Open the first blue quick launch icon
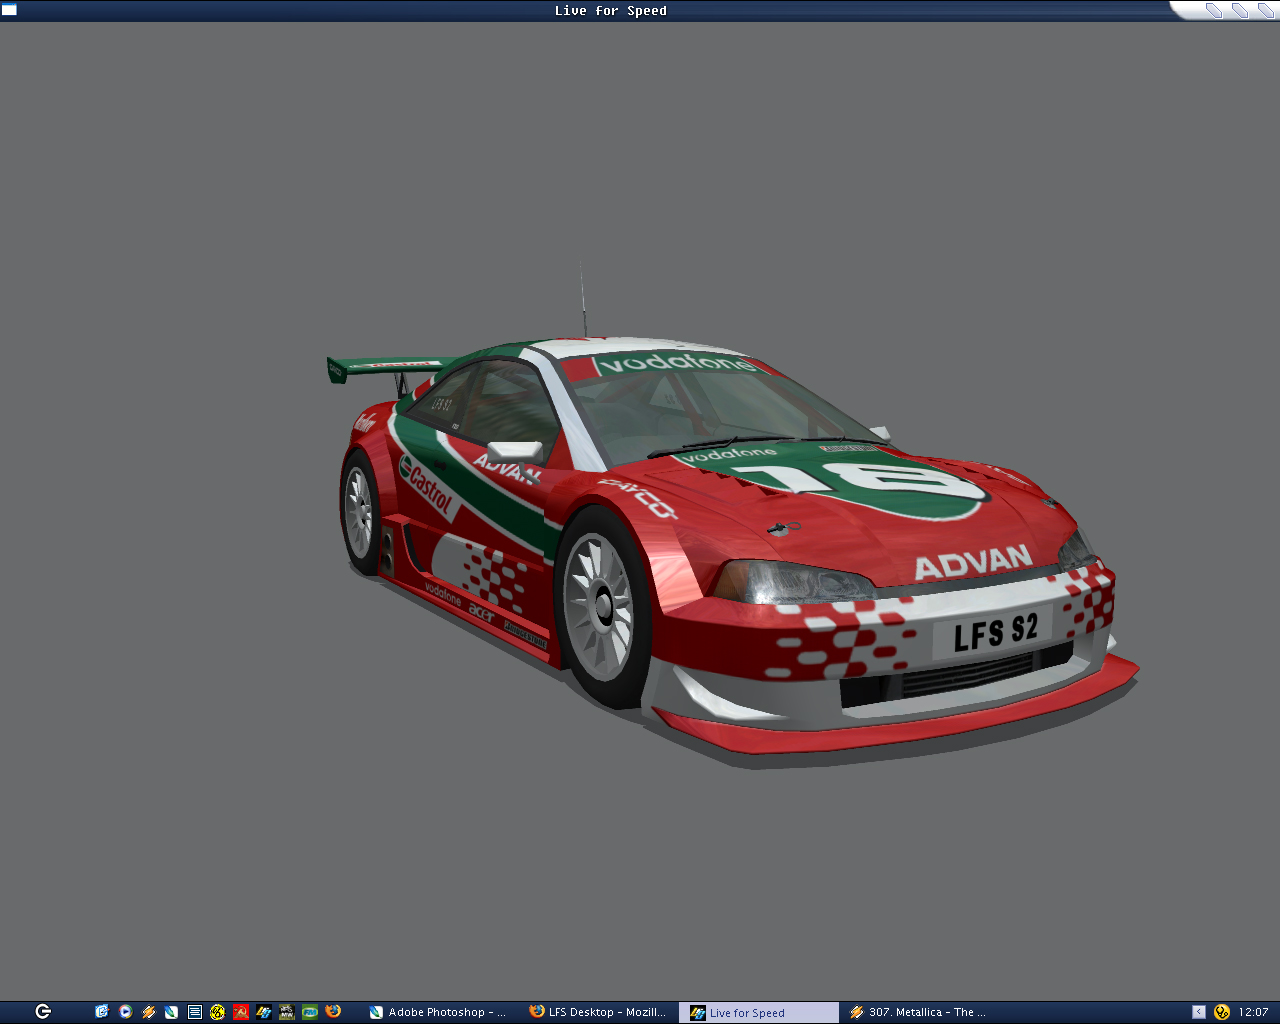 102,1012
